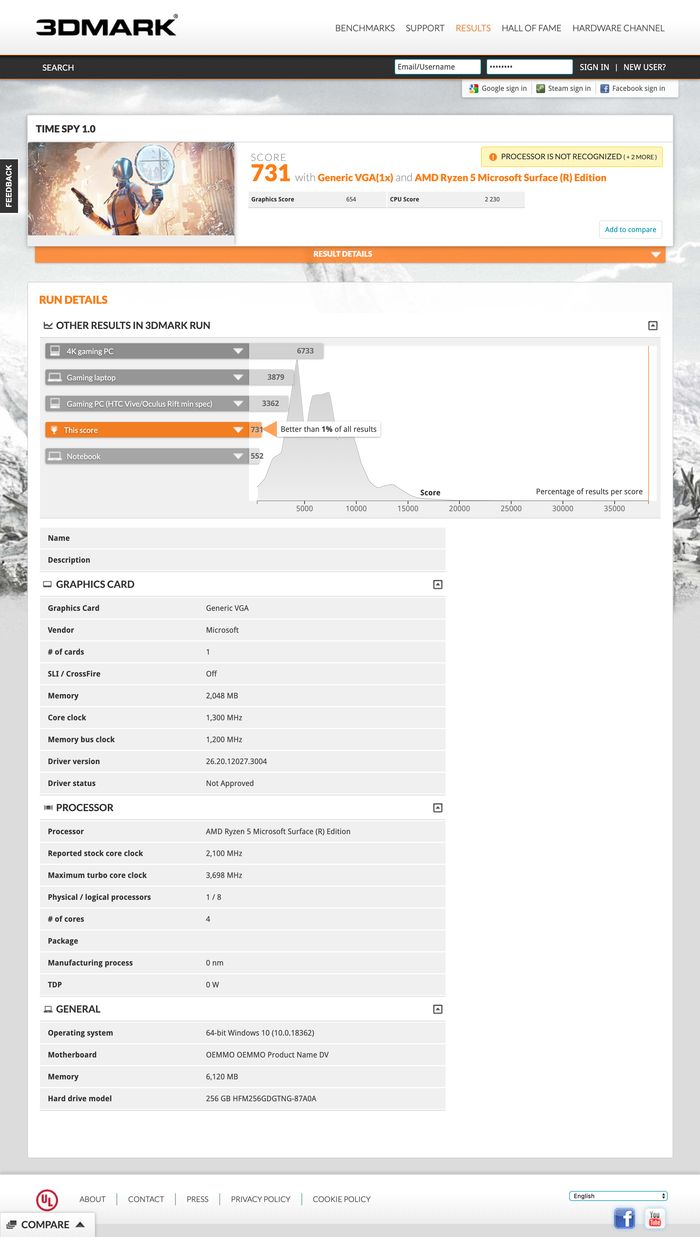Sign in with Steam

564,88
